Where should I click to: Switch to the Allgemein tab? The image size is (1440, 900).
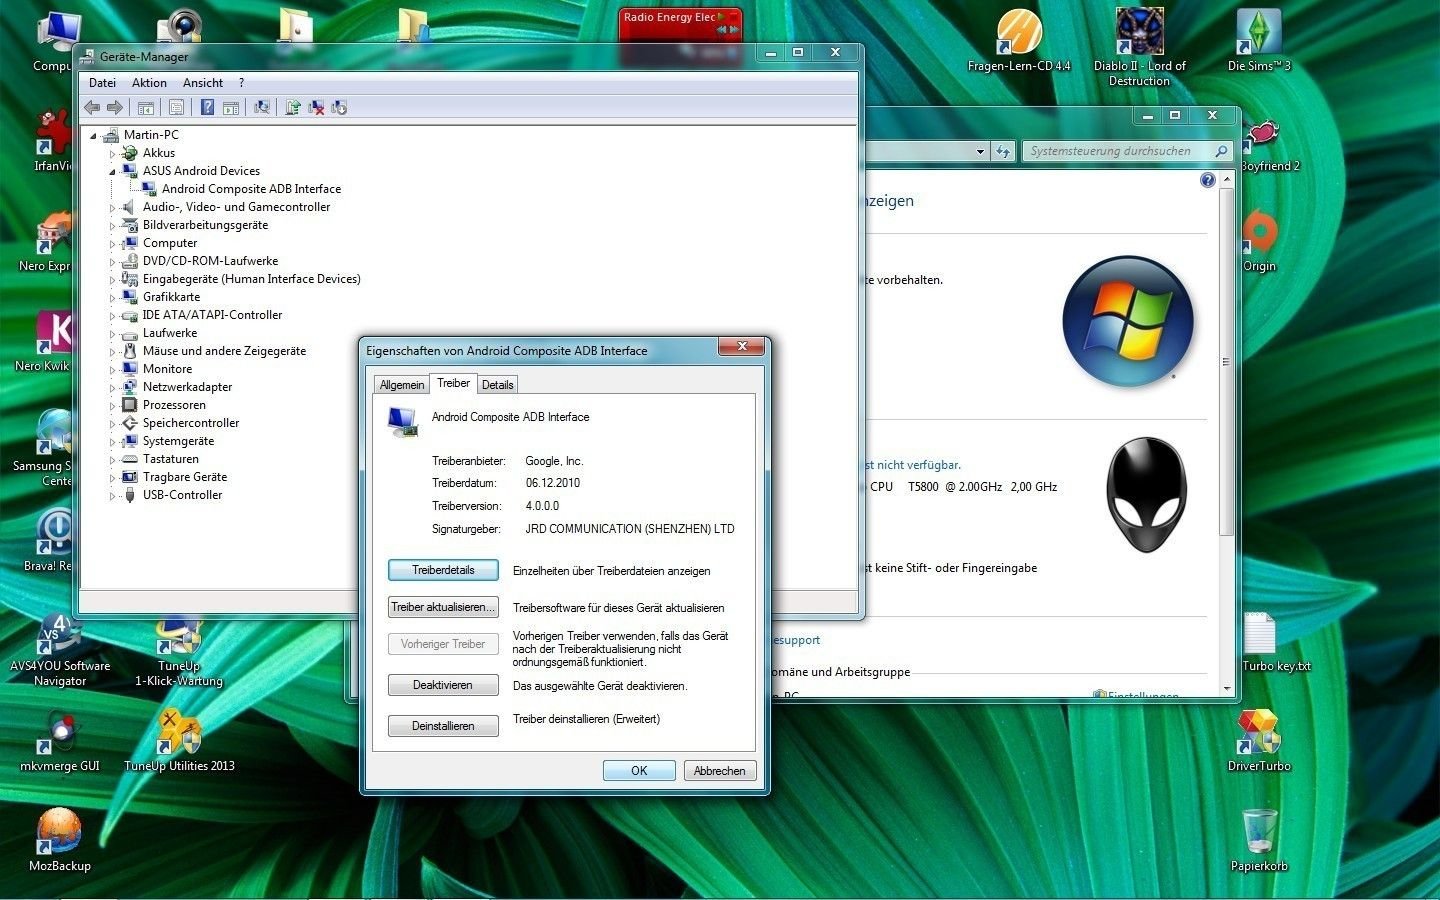402,385
